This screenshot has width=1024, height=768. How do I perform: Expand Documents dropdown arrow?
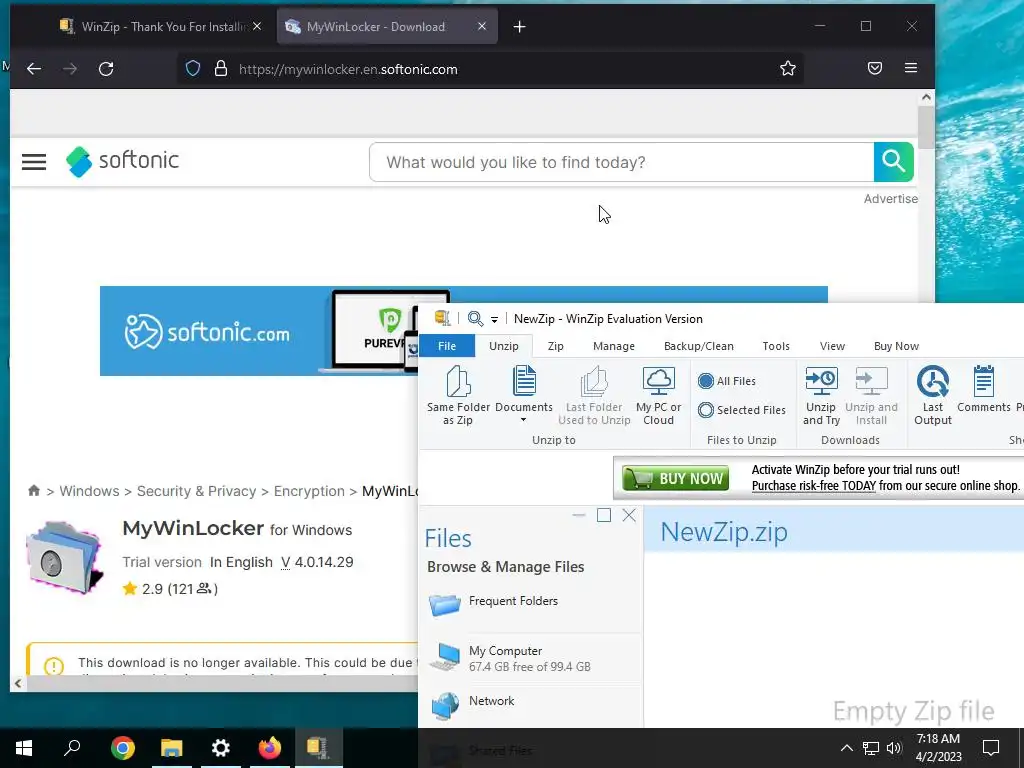tap(523, 420)
